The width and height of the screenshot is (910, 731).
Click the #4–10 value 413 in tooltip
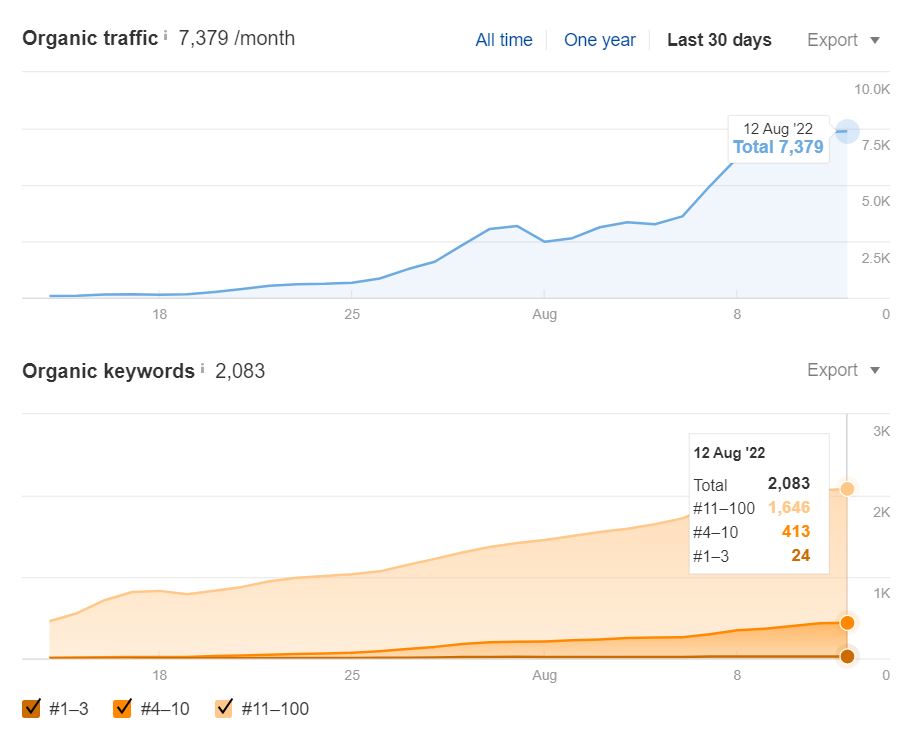tap(796, 531)
